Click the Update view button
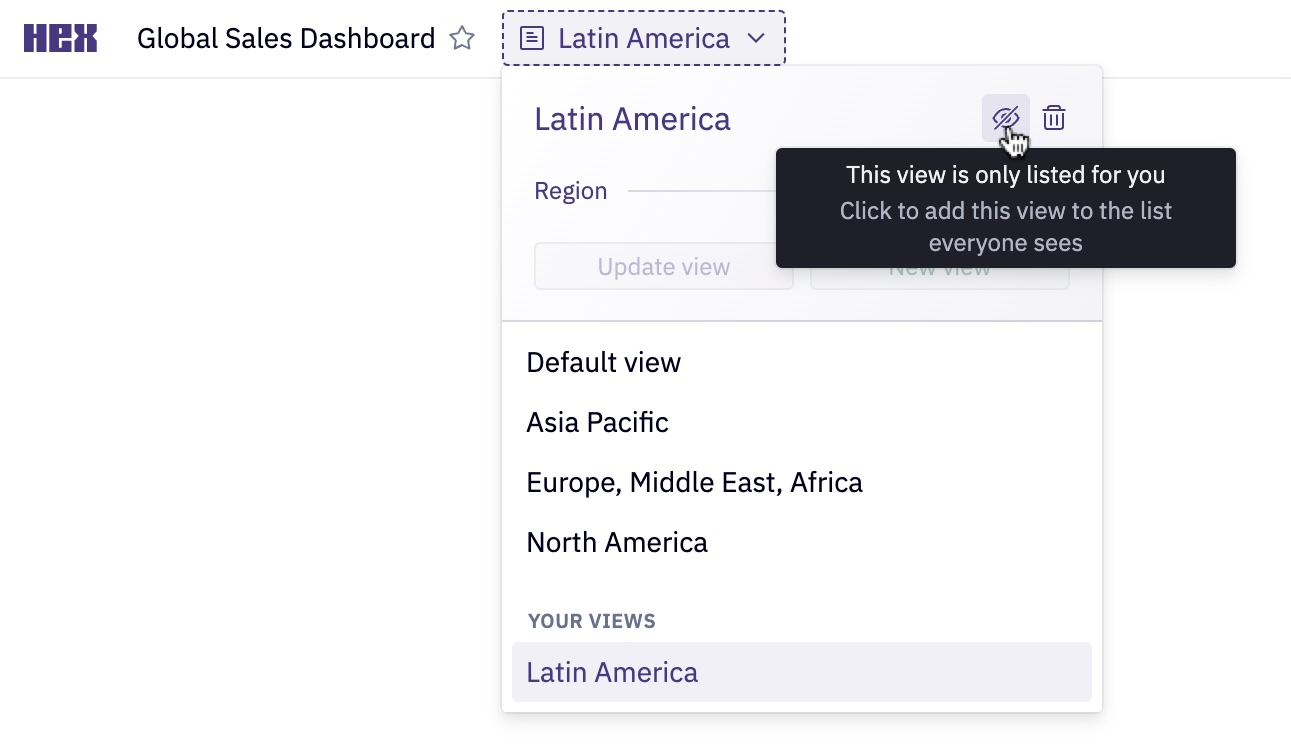The image size is (1291, 748). coord(663,267)
